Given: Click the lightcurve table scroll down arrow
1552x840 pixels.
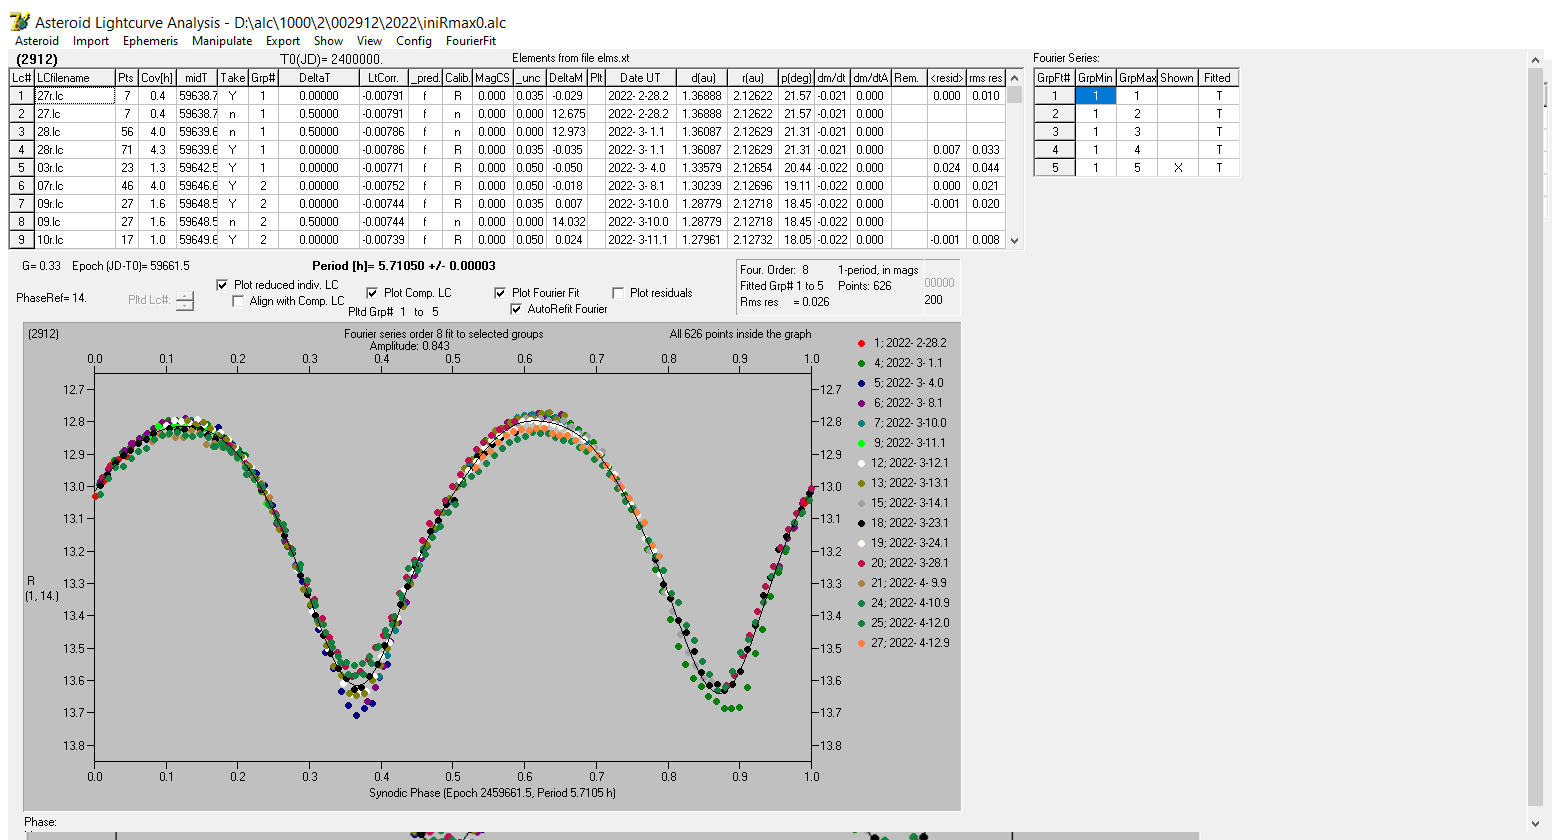Looking at the screenshot, I should tap(1015, 240).
